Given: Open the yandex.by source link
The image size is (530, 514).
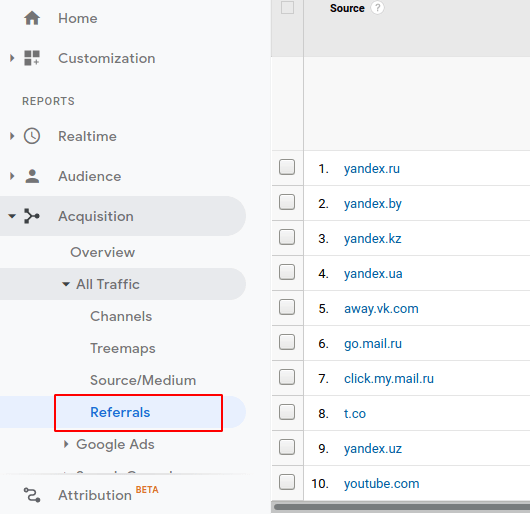Looking at the screenshot, I should (x=373, y=204).
